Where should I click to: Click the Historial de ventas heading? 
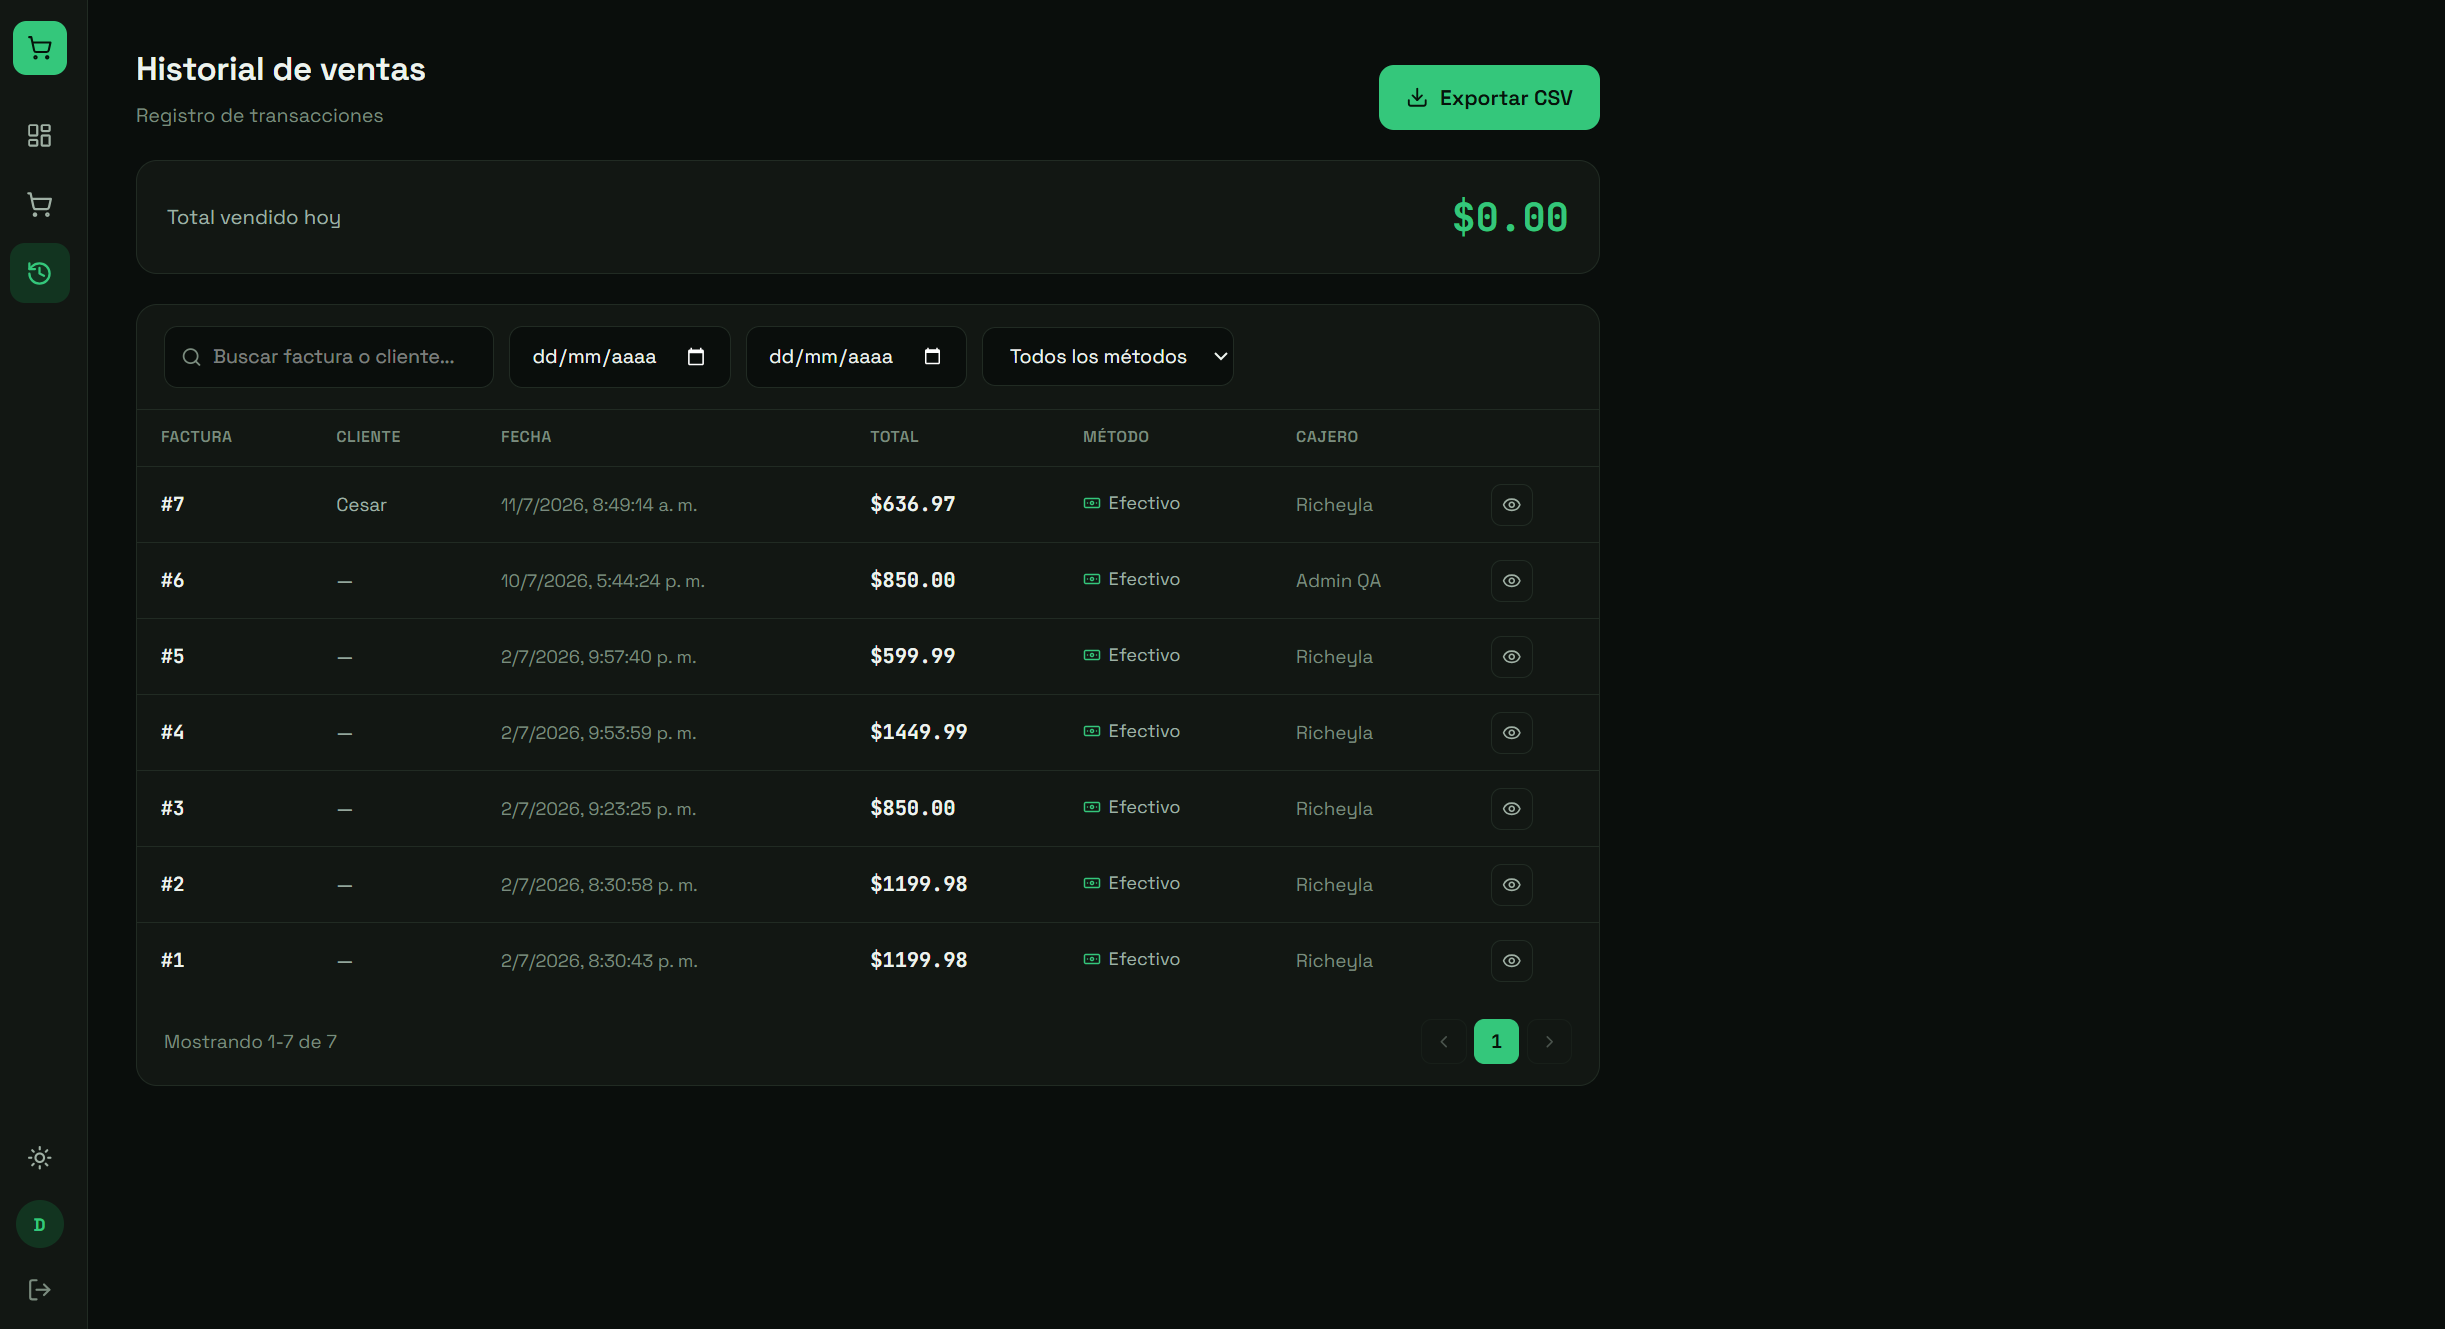click(281, 69)
